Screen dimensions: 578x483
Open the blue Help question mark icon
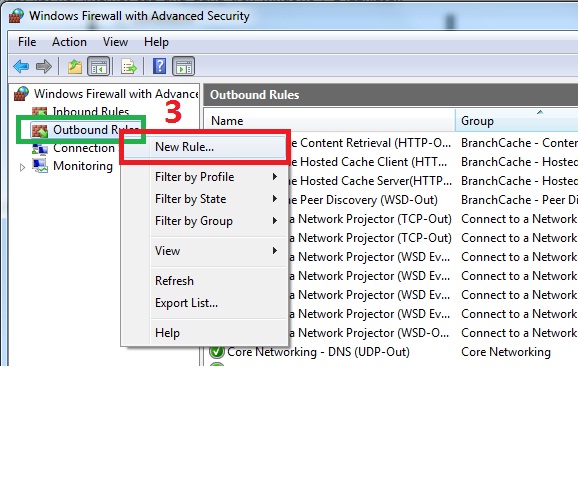coord(159,66)
